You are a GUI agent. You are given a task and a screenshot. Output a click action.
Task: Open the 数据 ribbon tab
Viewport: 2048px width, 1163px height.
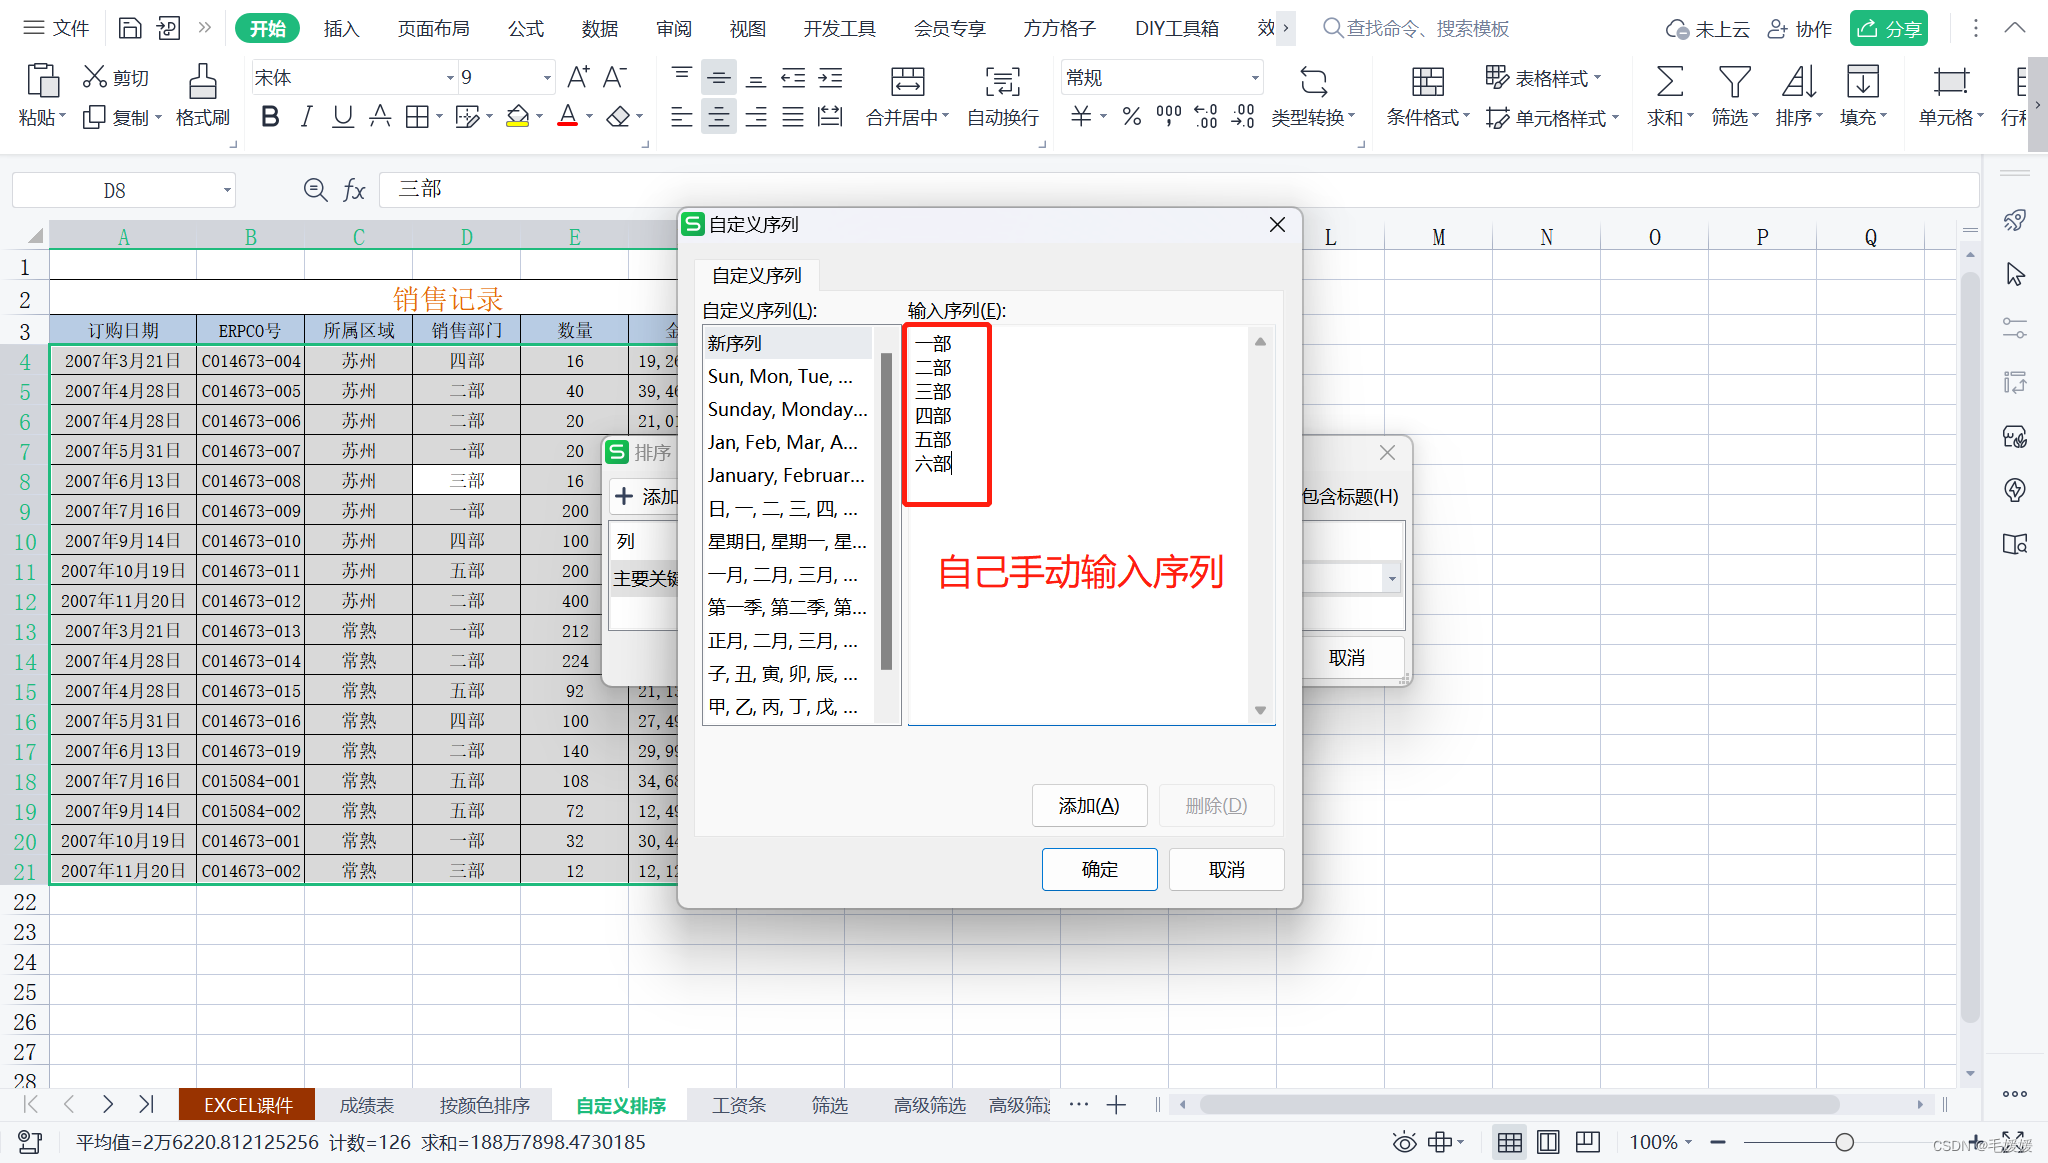tap(599, 28)
